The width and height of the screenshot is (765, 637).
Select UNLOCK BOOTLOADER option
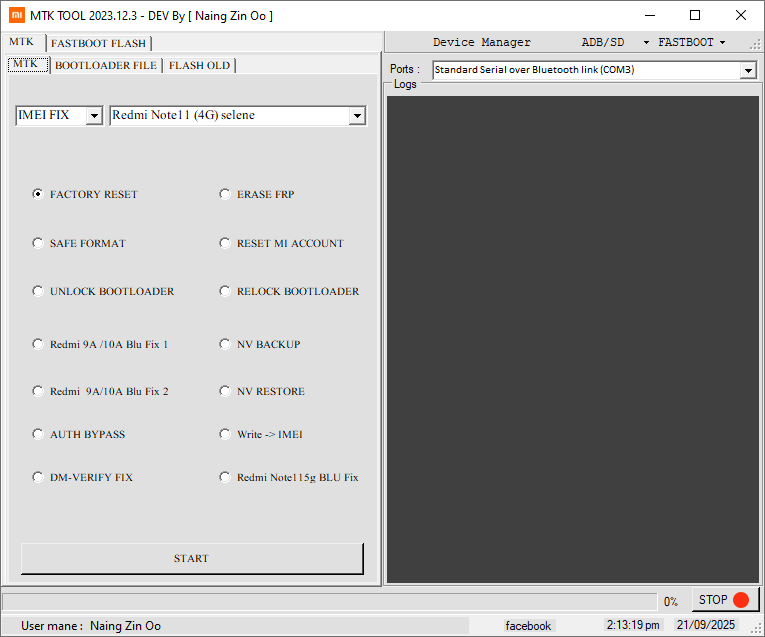coord(38,291)
